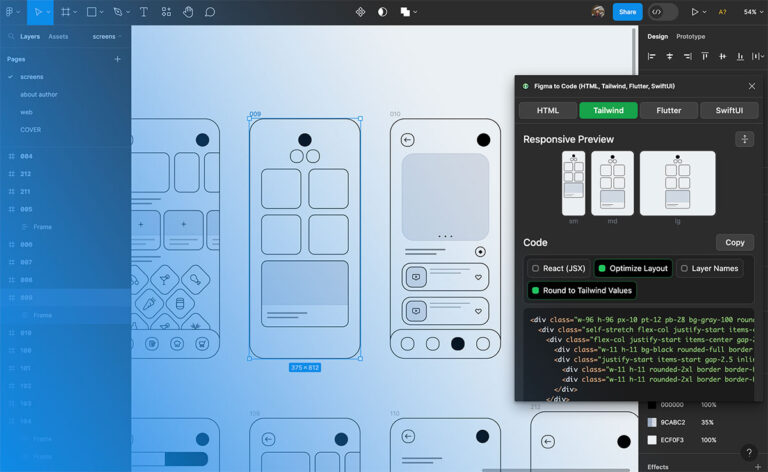Add a new page with plus icon
Viewport: 768px width, 472px height.
(x=118, y=59)
